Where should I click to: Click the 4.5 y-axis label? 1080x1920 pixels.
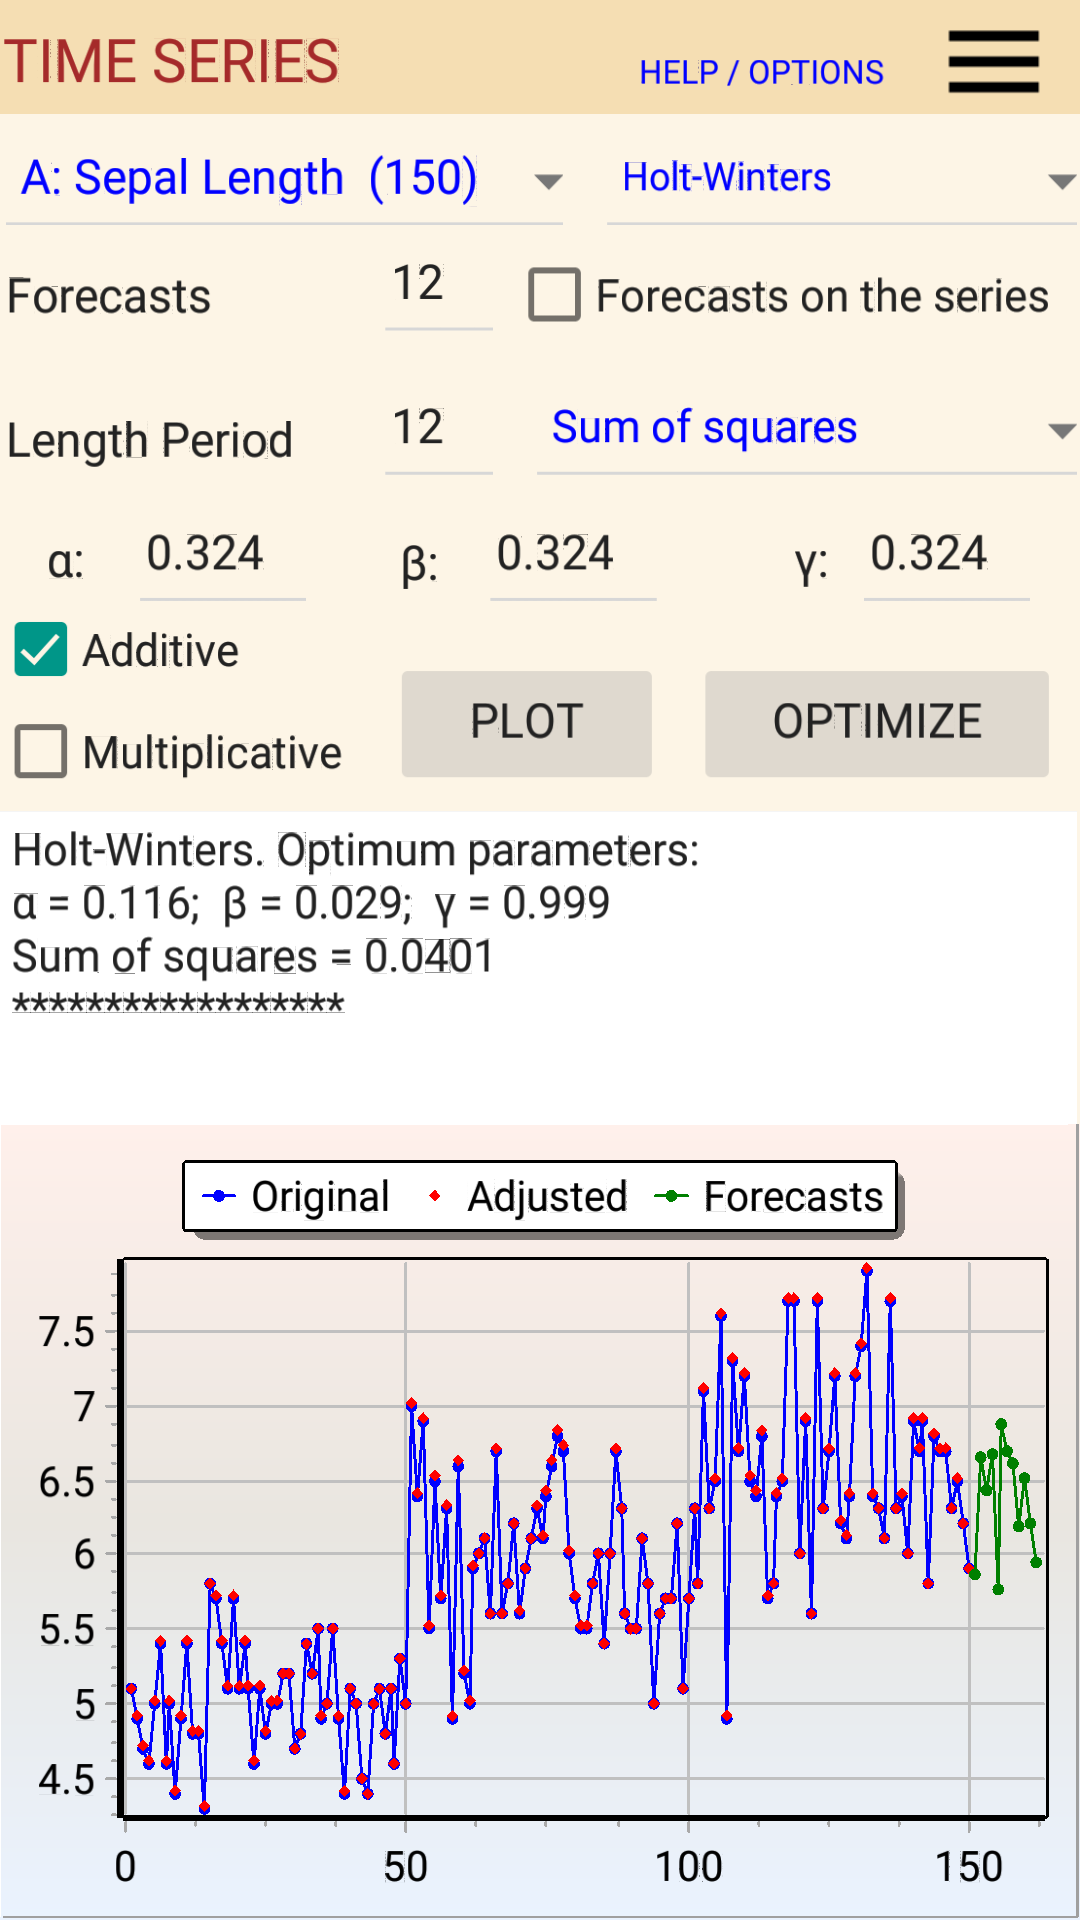[x=67, y=1780]
